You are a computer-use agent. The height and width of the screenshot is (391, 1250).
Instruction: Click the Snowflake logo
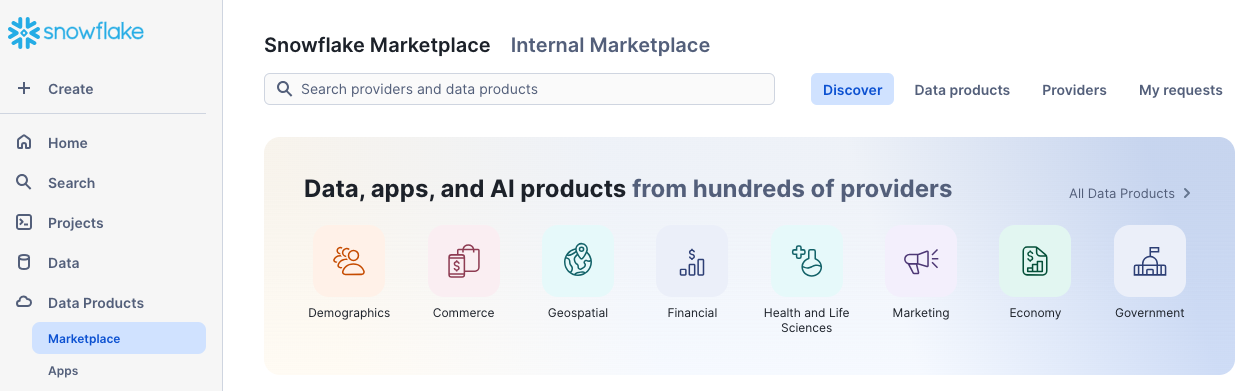coord(76,33)
